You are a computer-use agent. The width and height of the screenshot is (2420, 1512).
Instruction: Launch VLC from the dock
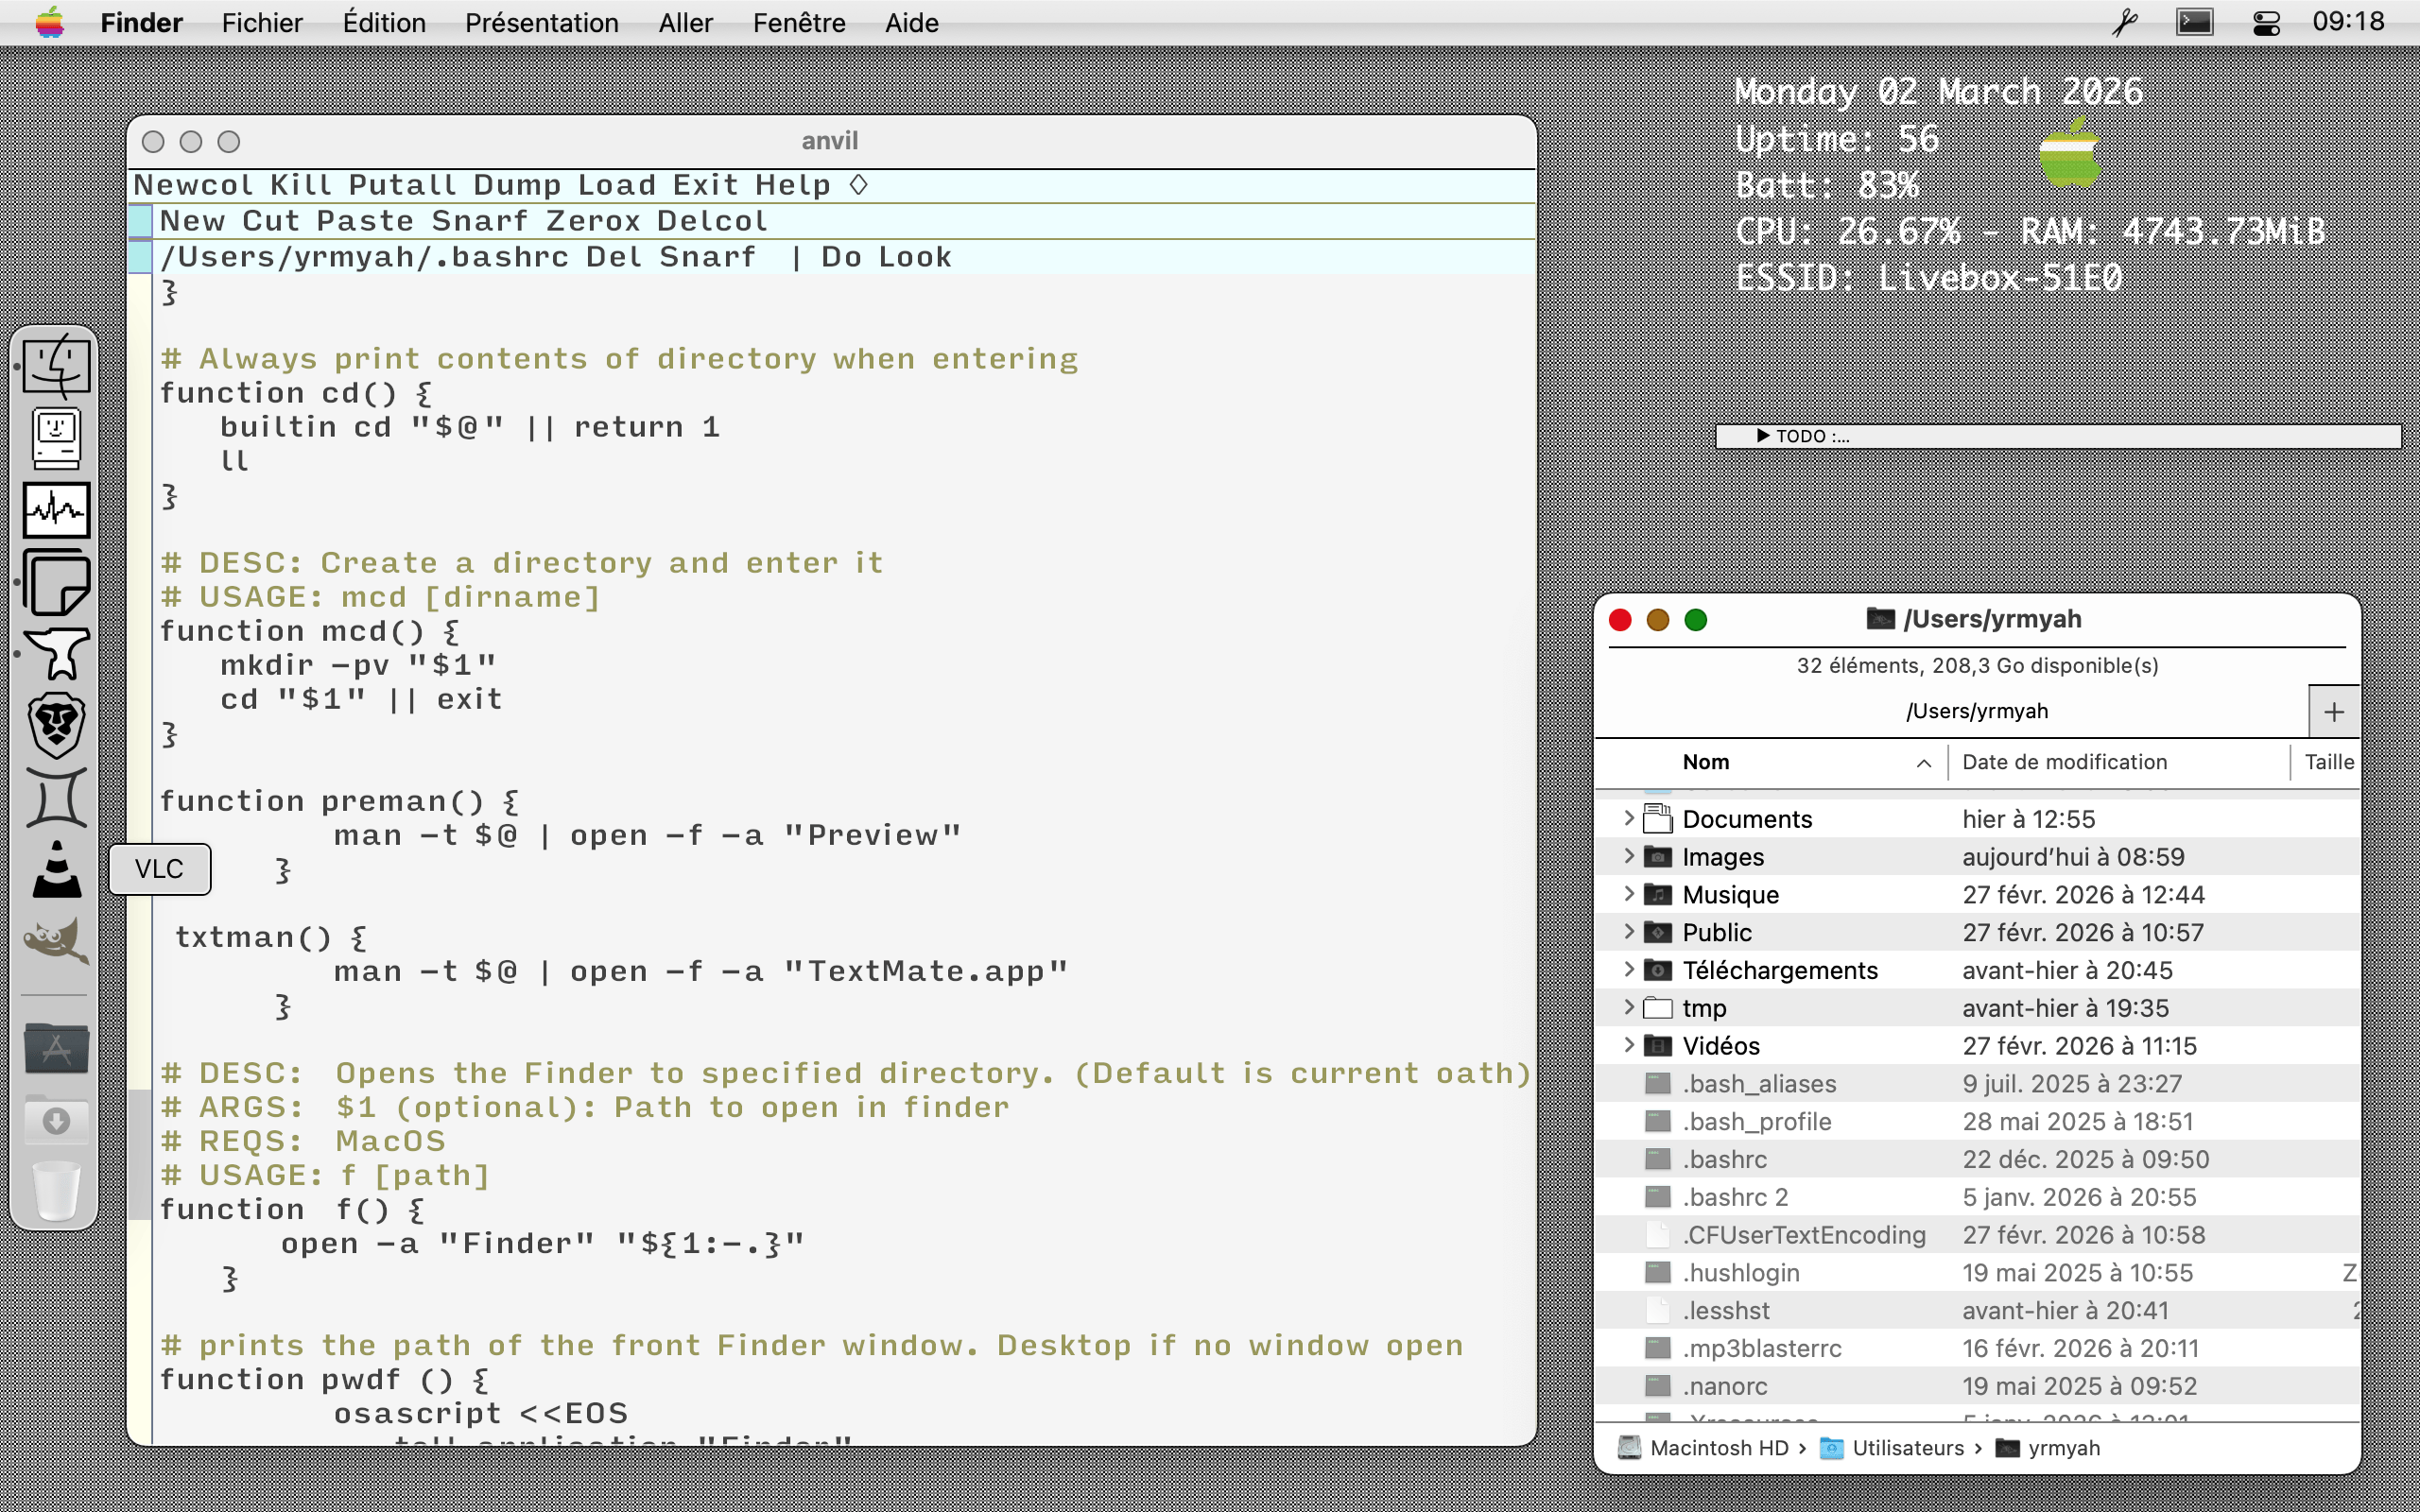click(x=56, y=869)
